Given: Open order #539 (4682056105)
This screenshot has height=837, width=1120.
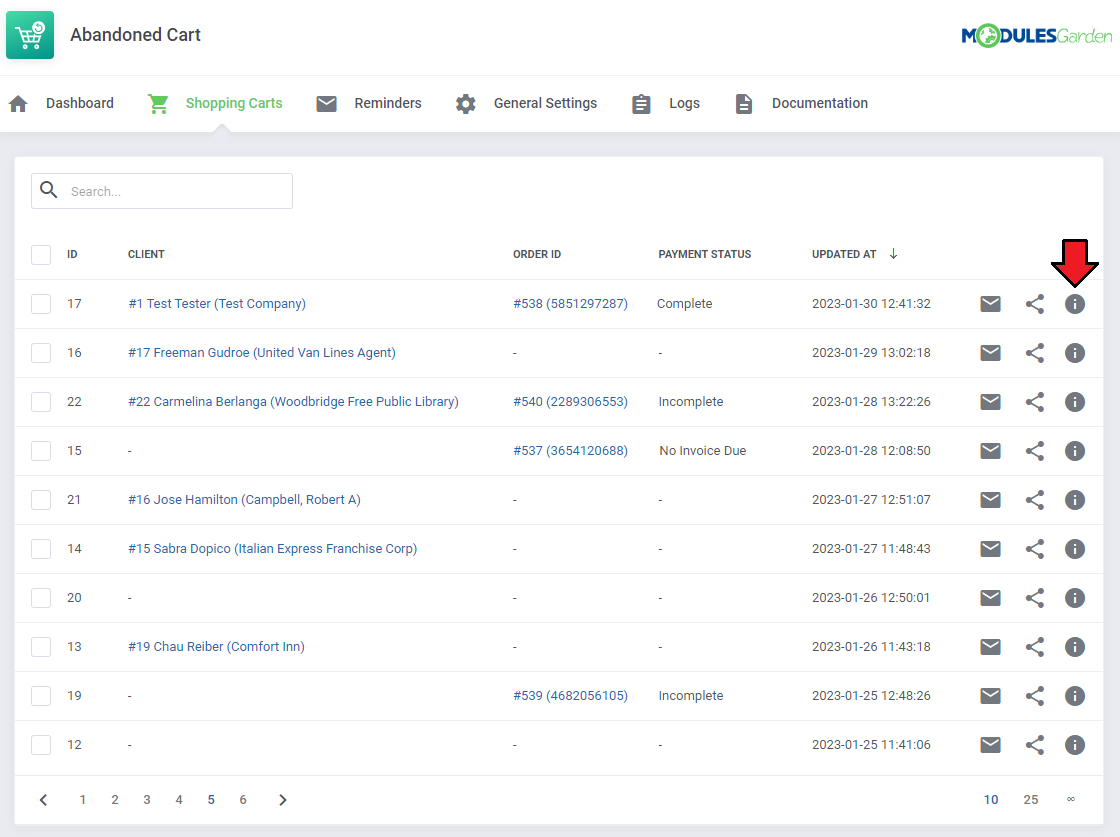Looking at the screenshot, I should 570,696.
